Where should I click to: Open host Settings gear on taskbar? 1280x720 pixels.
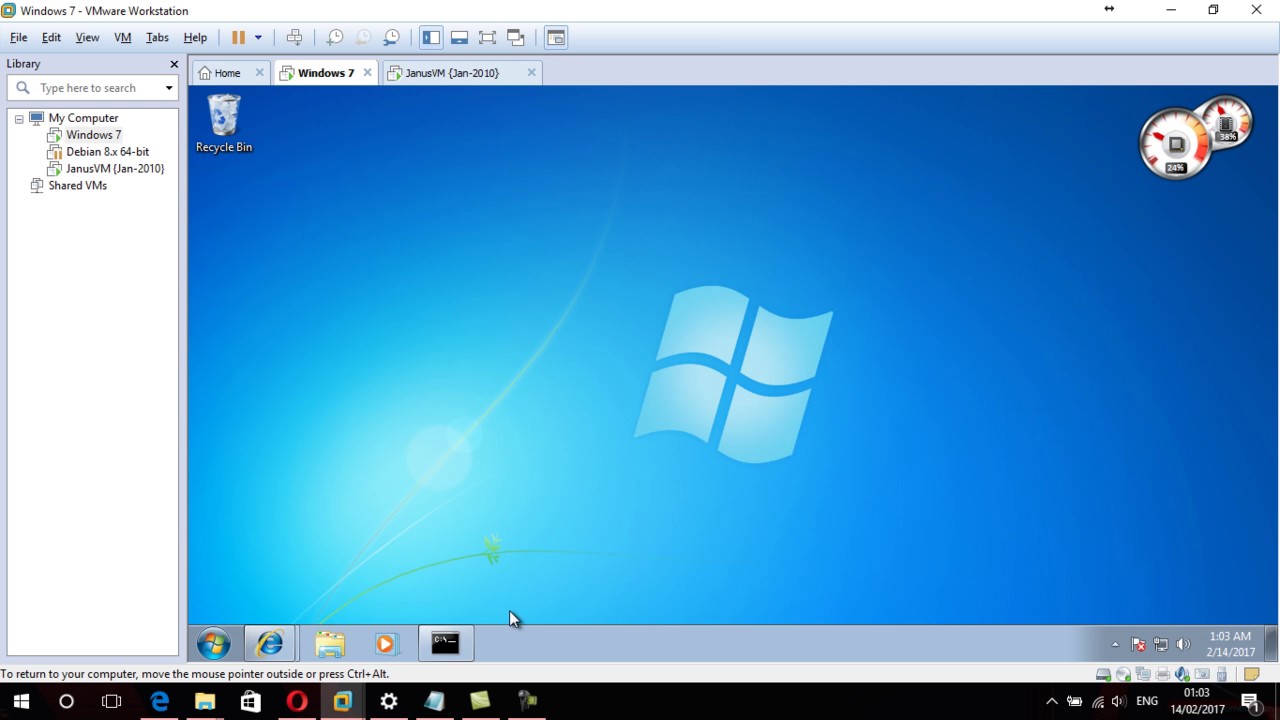389,702
